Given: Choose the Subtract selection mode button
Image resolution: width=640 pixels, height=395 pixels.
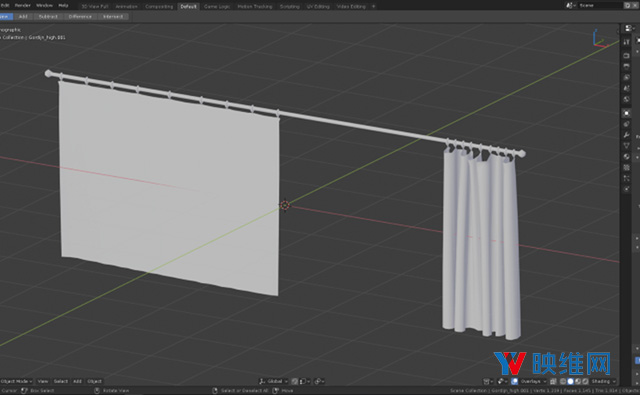Looking at the screenshot, I should pos(48,17).
